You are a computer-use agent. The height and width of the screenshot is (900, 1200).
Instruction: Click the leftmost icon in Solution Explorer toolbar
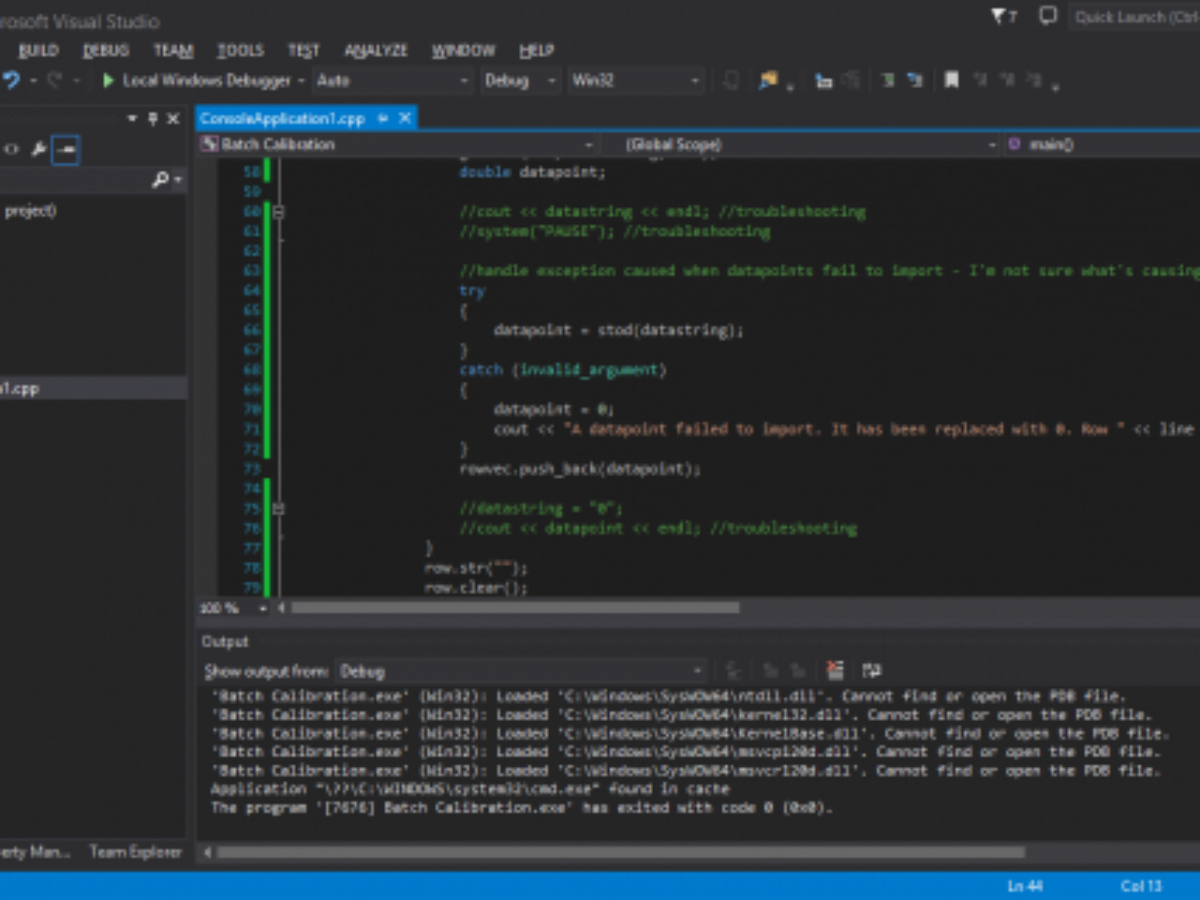click(x=11, y=150)
